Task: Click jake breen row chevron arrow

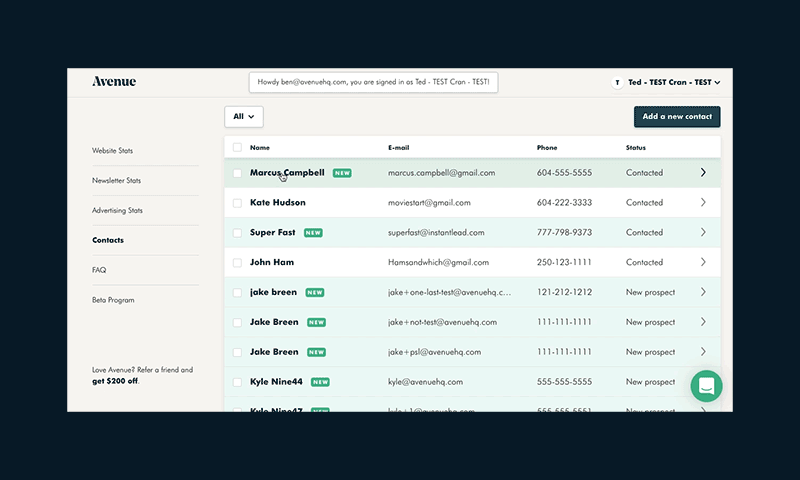Action: click(703, 292)
